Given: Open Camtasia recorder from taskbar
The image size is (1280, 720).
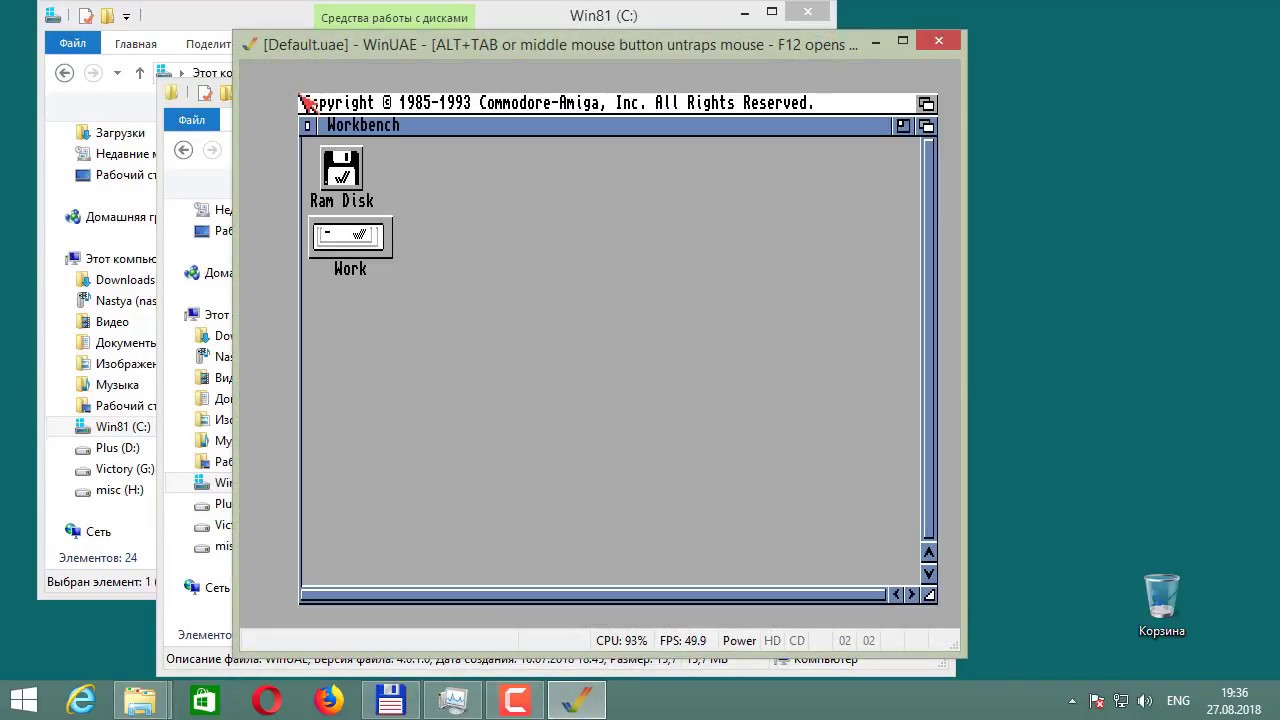Looking at the screenshot, I should [x=515, y=700].
